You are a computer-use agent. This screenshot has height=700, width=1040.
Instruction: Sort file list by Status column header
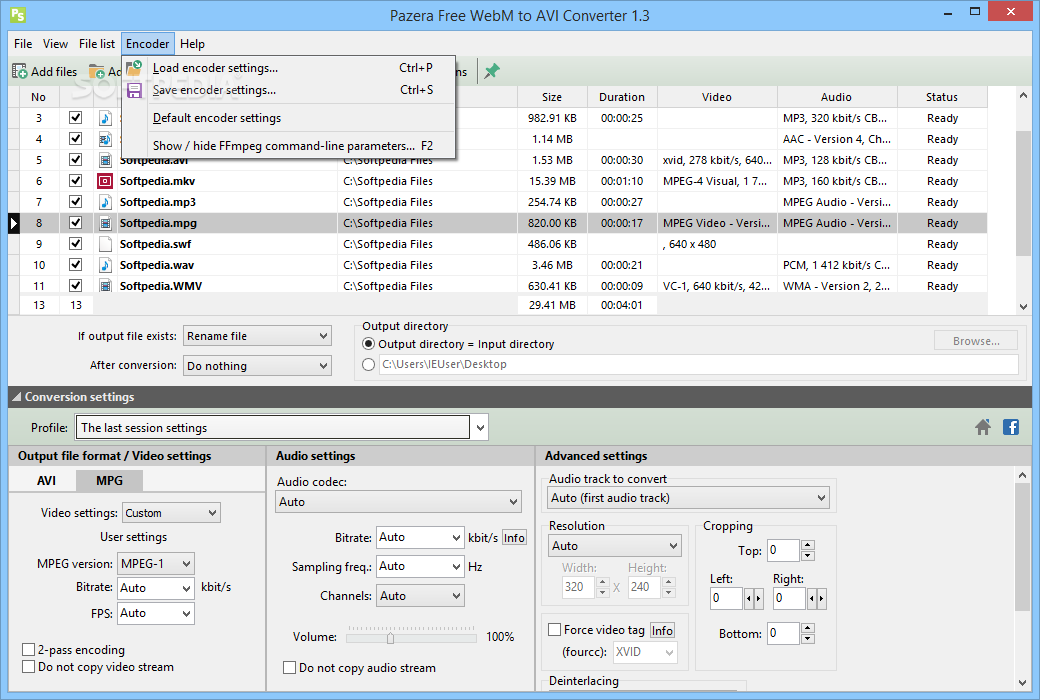tap(942, 97)
